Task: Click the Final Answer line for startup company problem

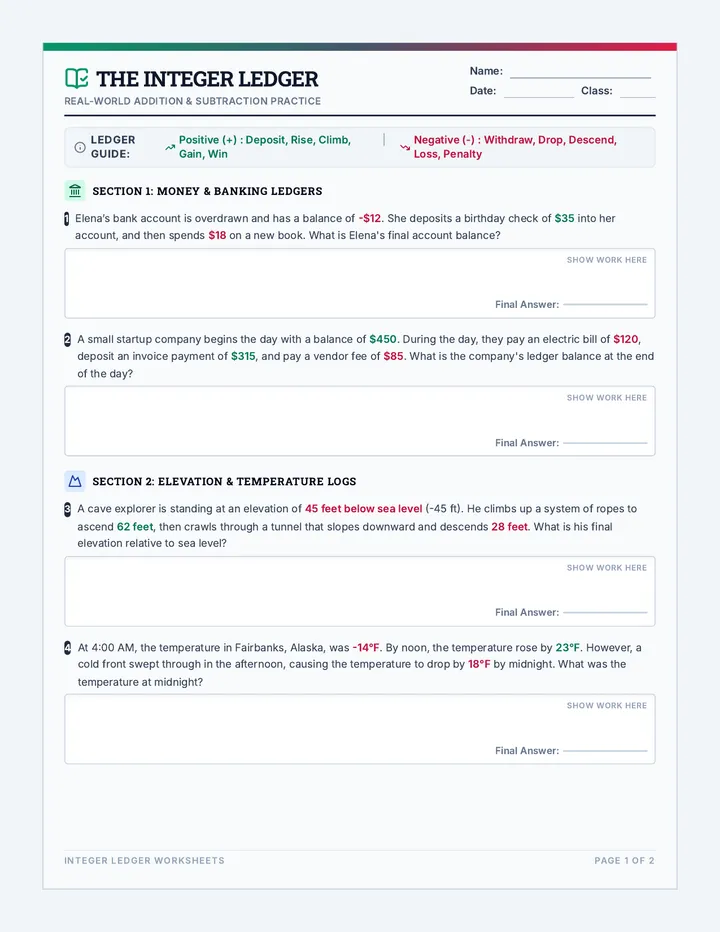Action: coord(605,443)
